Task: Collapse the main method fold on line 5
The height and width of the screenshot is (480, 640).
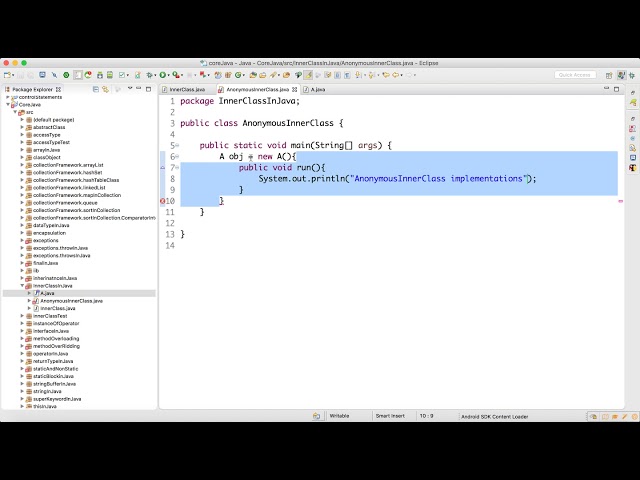Action: 177,145
